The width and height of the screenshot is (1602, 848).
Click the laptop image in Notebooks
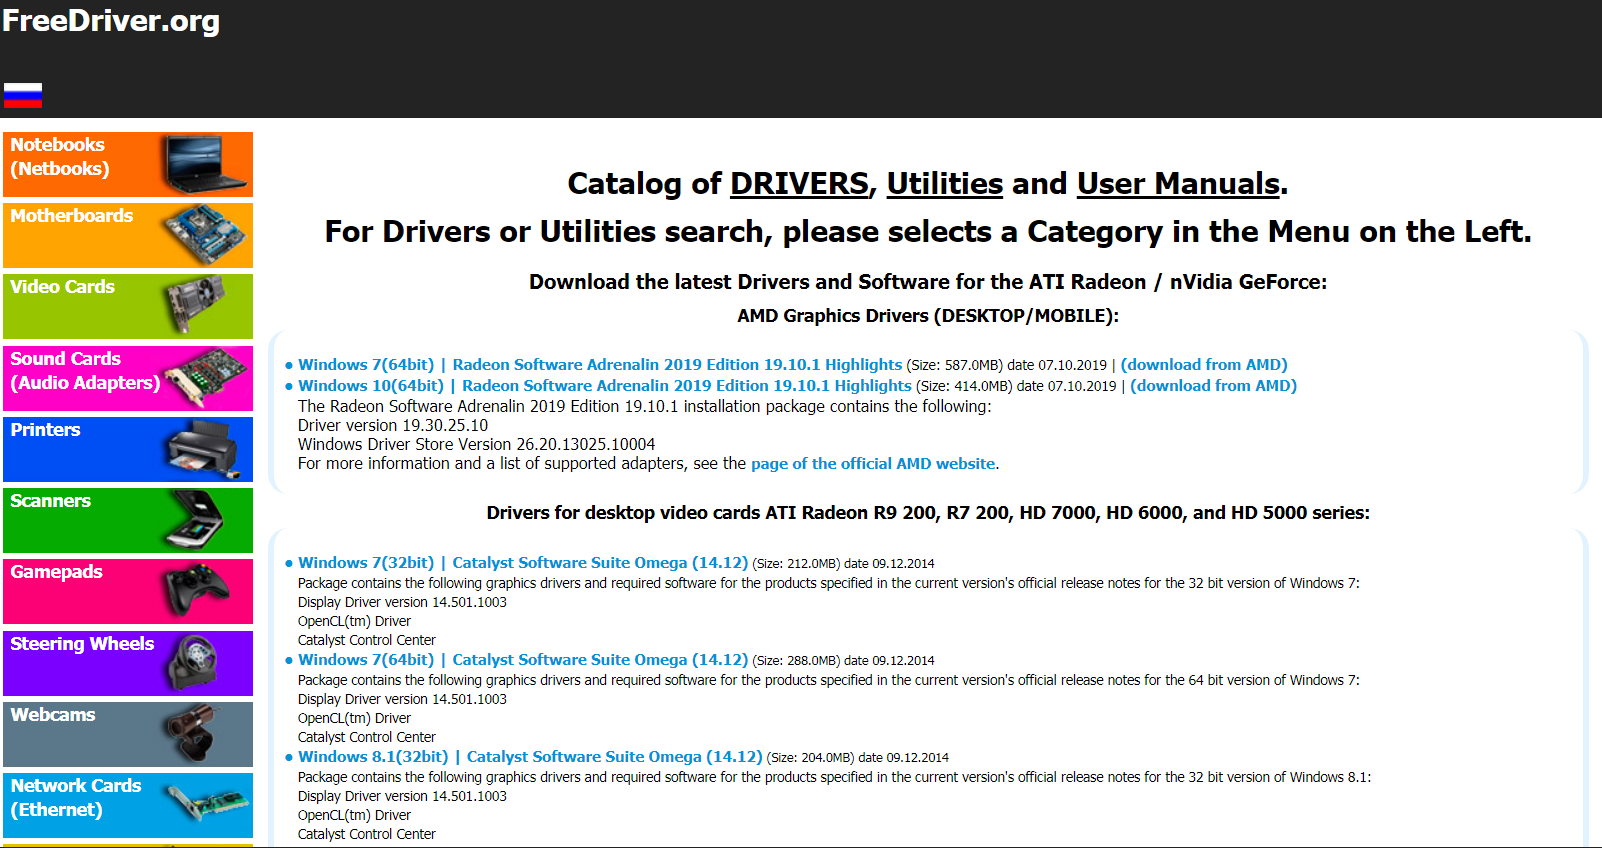click(x=207, y=164)
